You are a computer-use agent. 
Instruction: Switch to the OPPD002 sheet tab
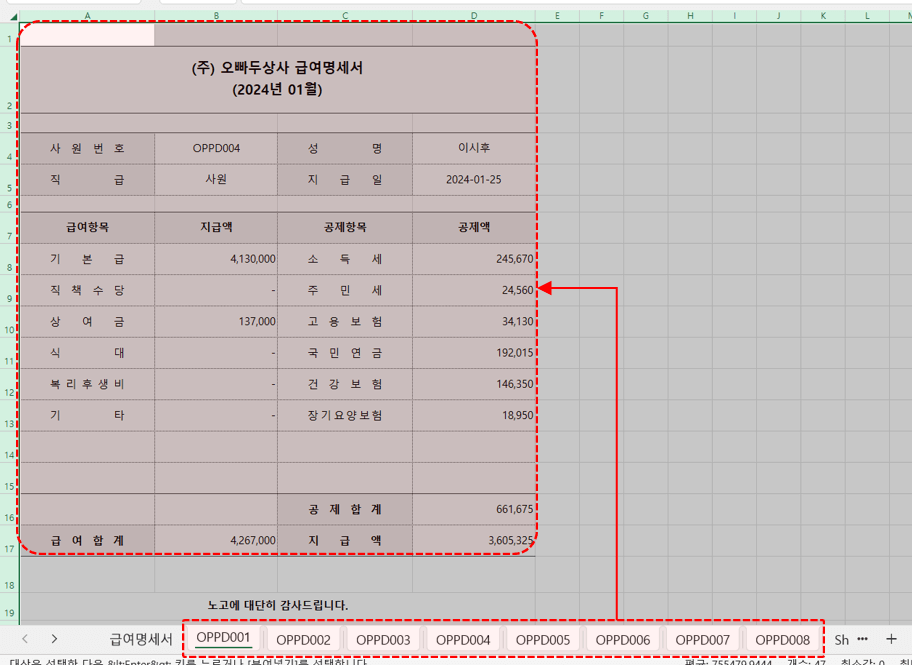(303, 640)
